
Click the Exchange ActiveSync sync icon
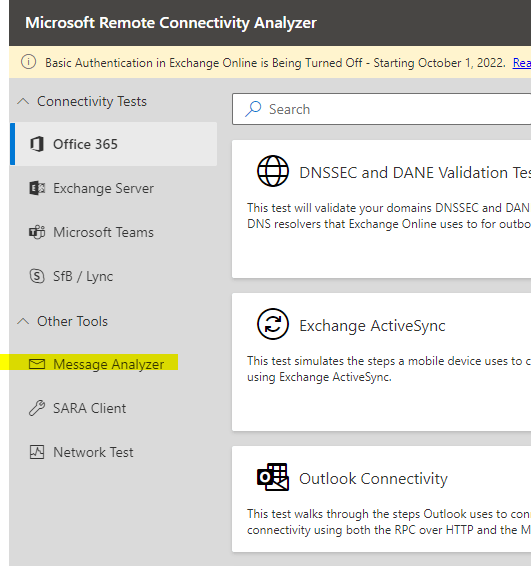tap(273, 324)
